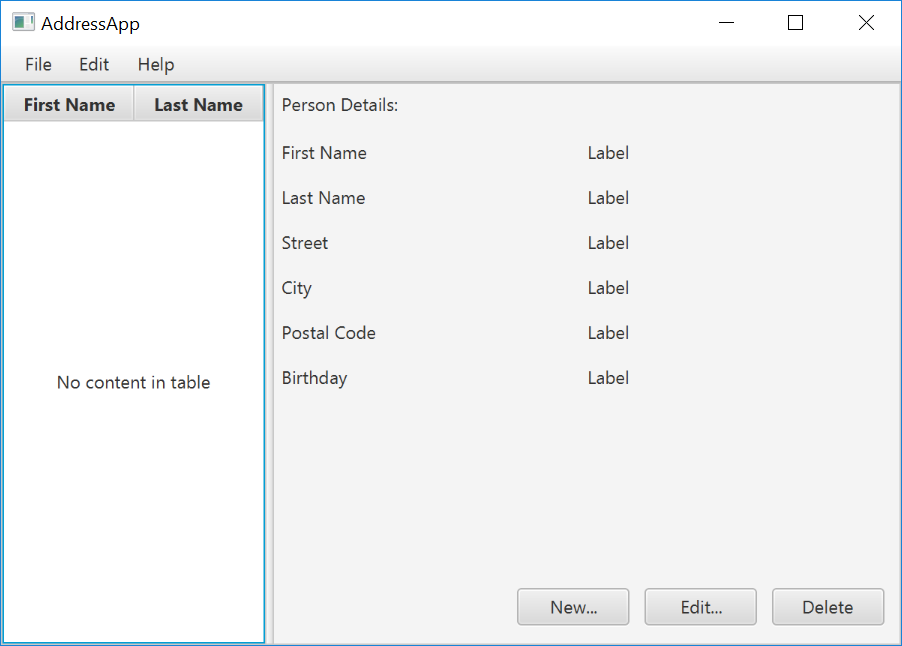Image resolution: width=902 pixels, height=646 pixels.
Task: Maximize the AddressApp window
Action: pos(796,23)
